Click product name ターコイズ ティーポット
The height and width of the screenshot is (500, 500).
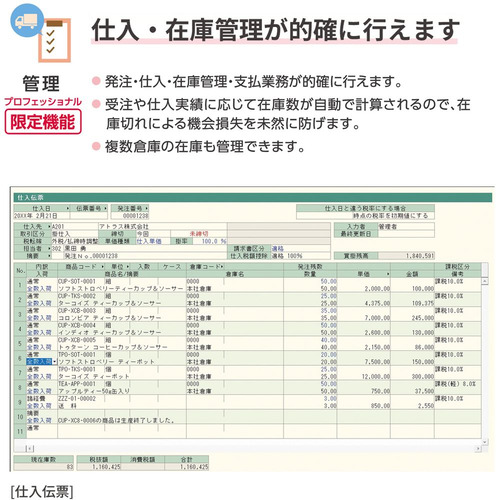(94, 377)
